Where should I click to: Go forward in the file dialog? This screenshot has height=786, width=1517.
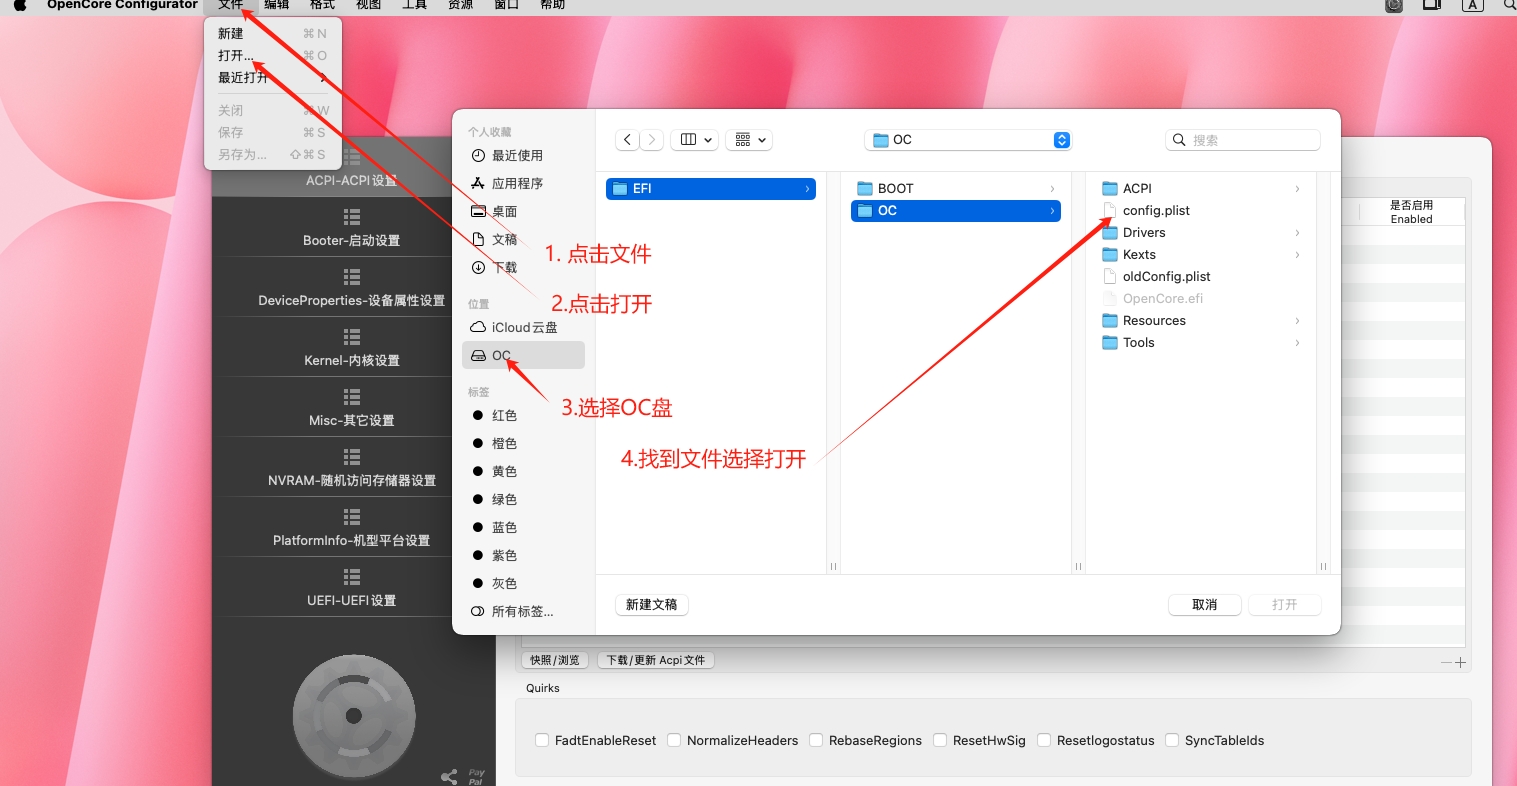[651, 140]
